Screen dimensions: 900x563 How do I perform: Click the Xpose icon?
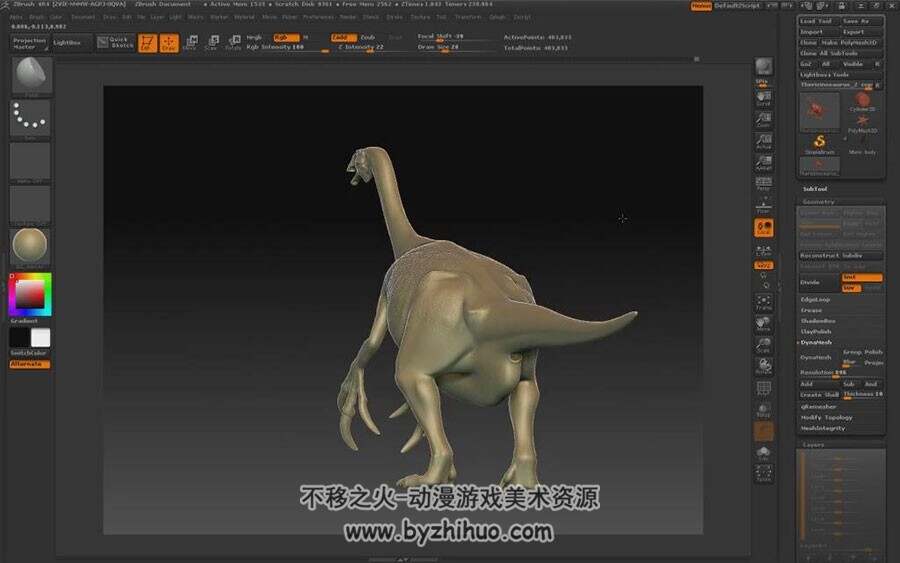point(763,473)
